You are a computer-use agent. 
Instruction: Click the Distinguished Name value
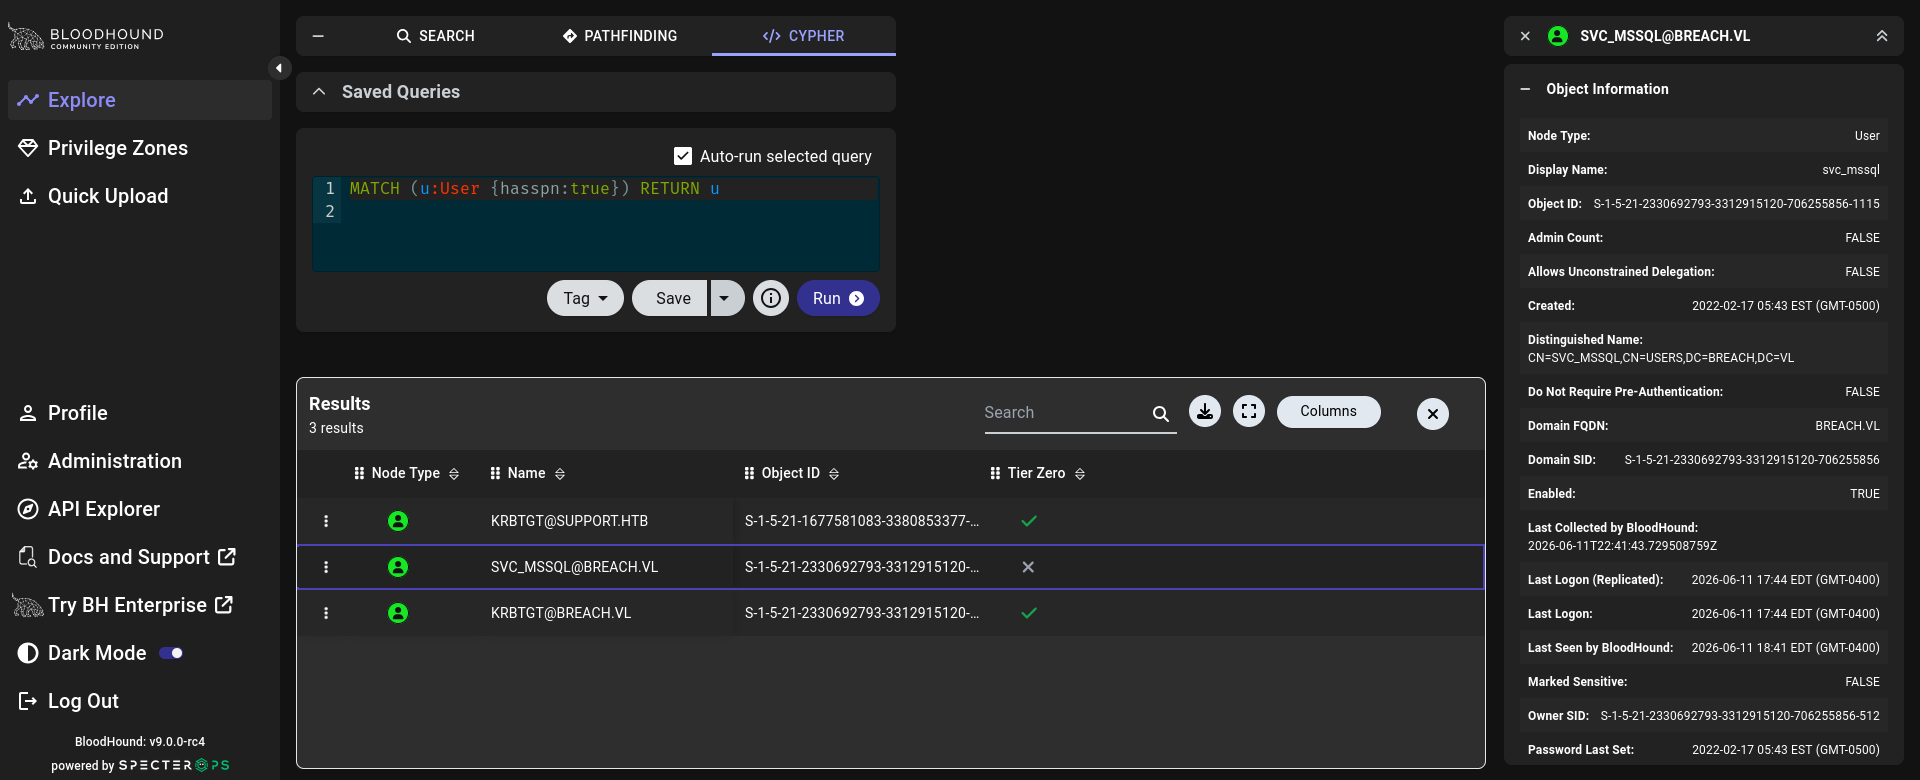(1661, 358)
